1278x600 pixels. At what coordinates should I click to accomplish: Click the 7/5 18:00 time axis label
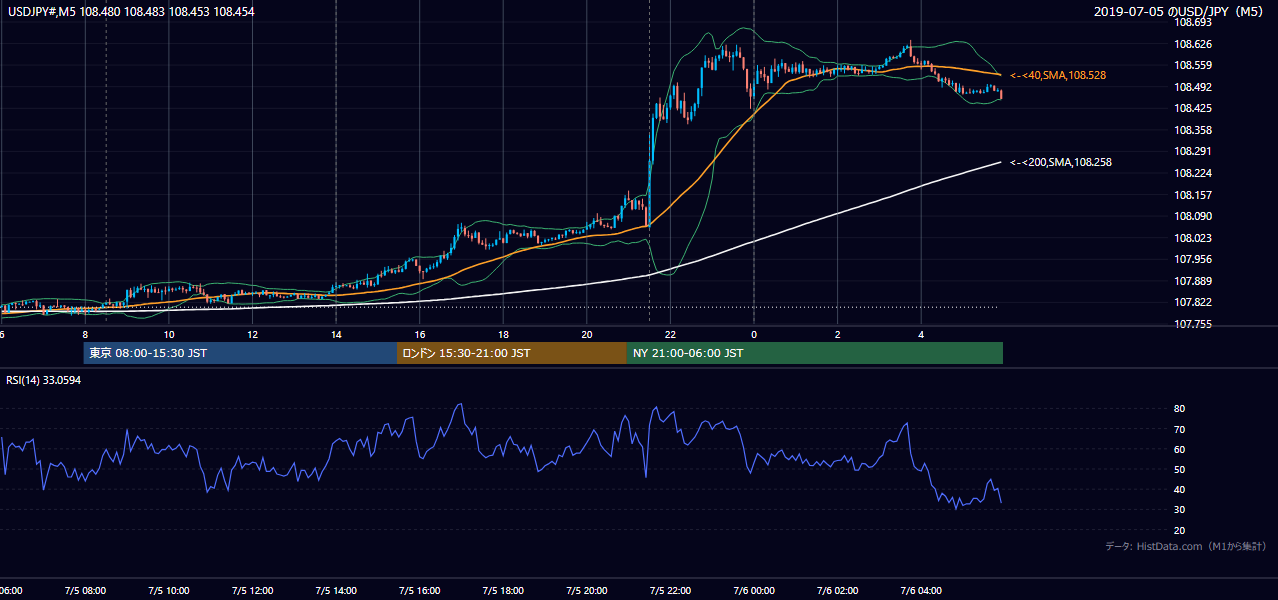(503, 591)
